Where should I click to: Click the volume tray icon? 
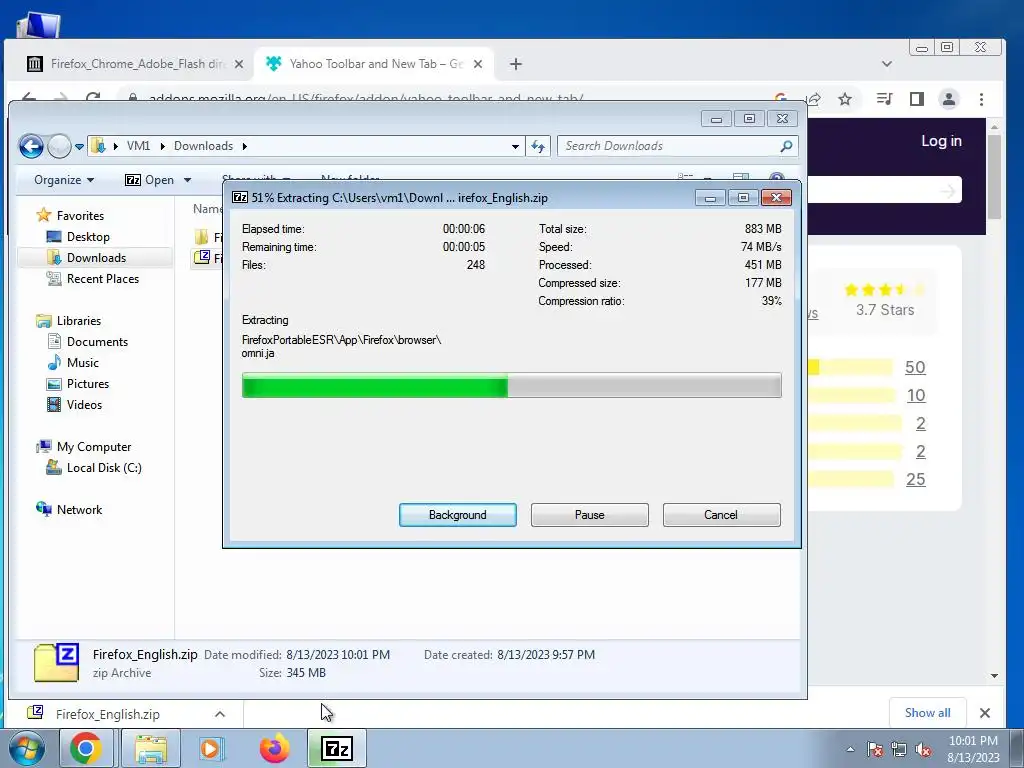coord(923,750)
